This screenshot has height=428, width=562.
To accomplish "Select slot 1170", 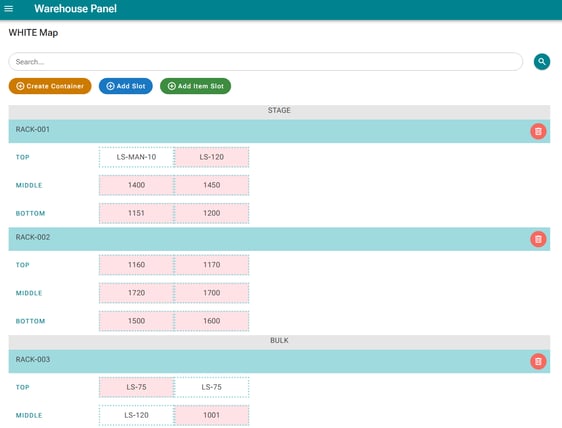I will (x=211, y=265).
